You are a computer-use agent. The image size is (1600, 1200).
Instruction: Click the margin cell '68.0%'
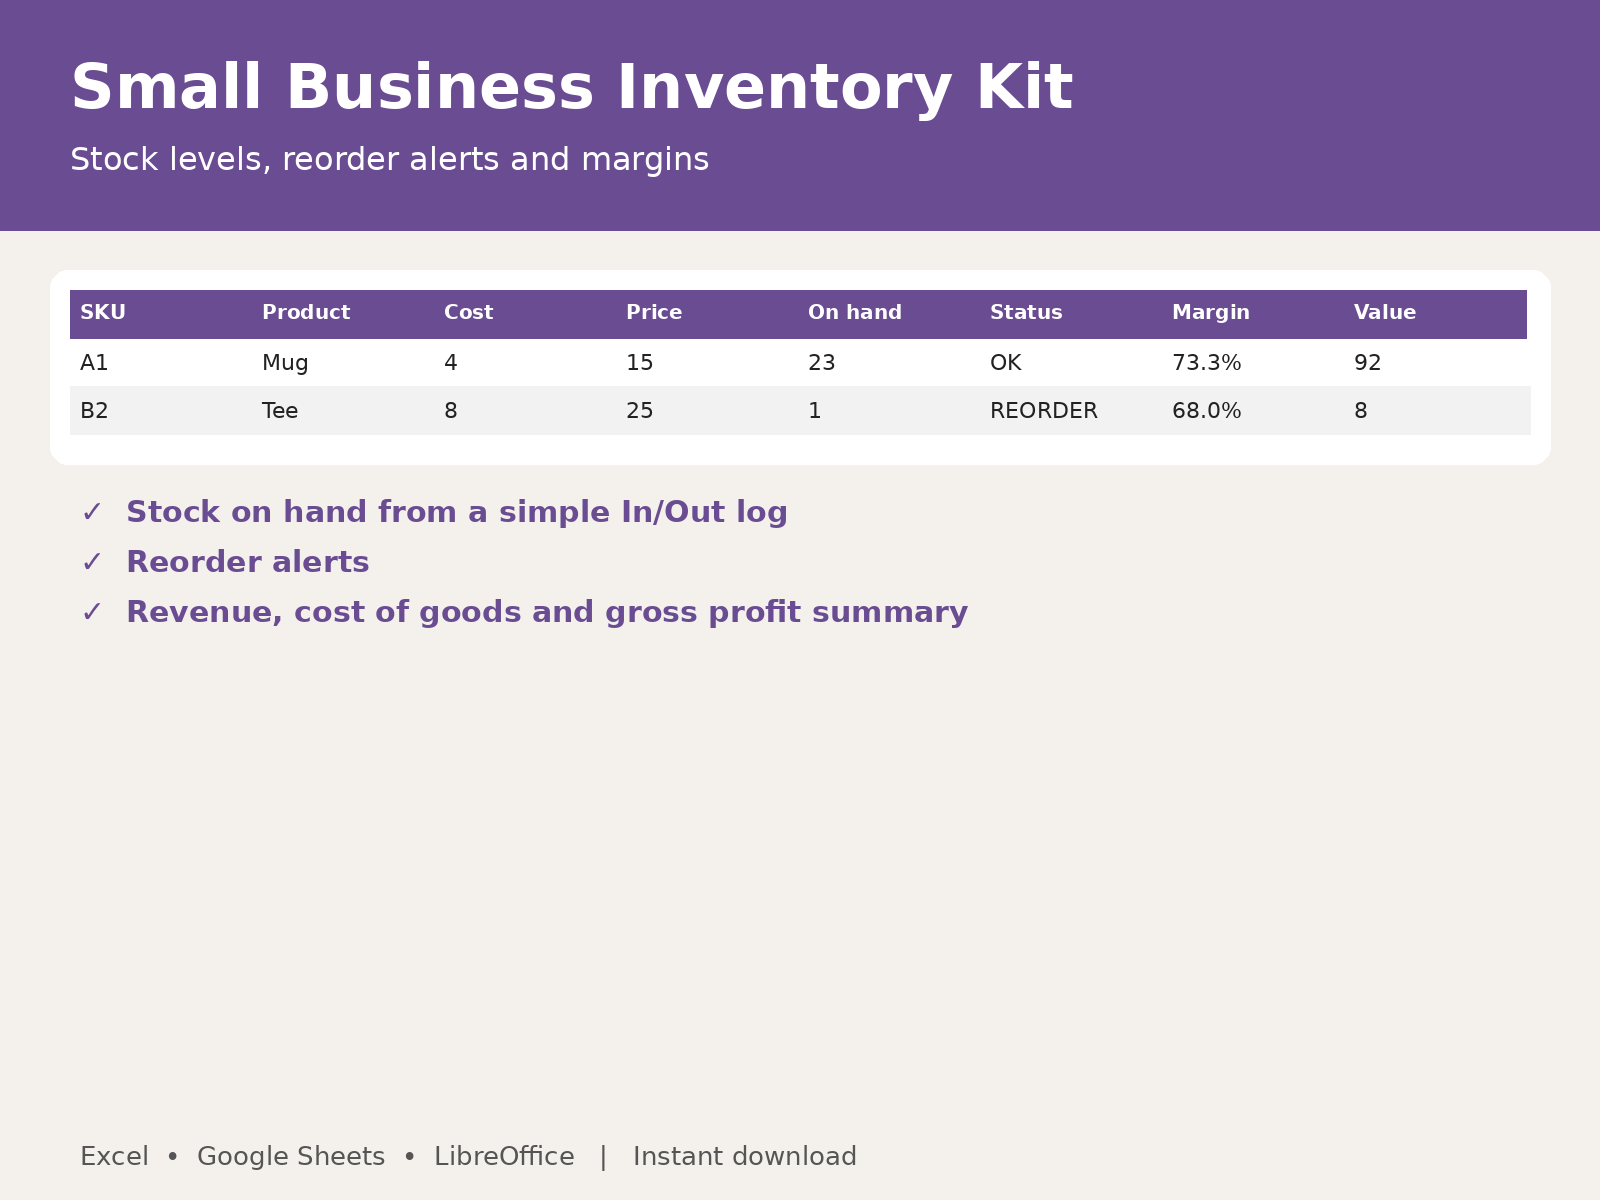pyautogui.click(x=1207, y=411)
